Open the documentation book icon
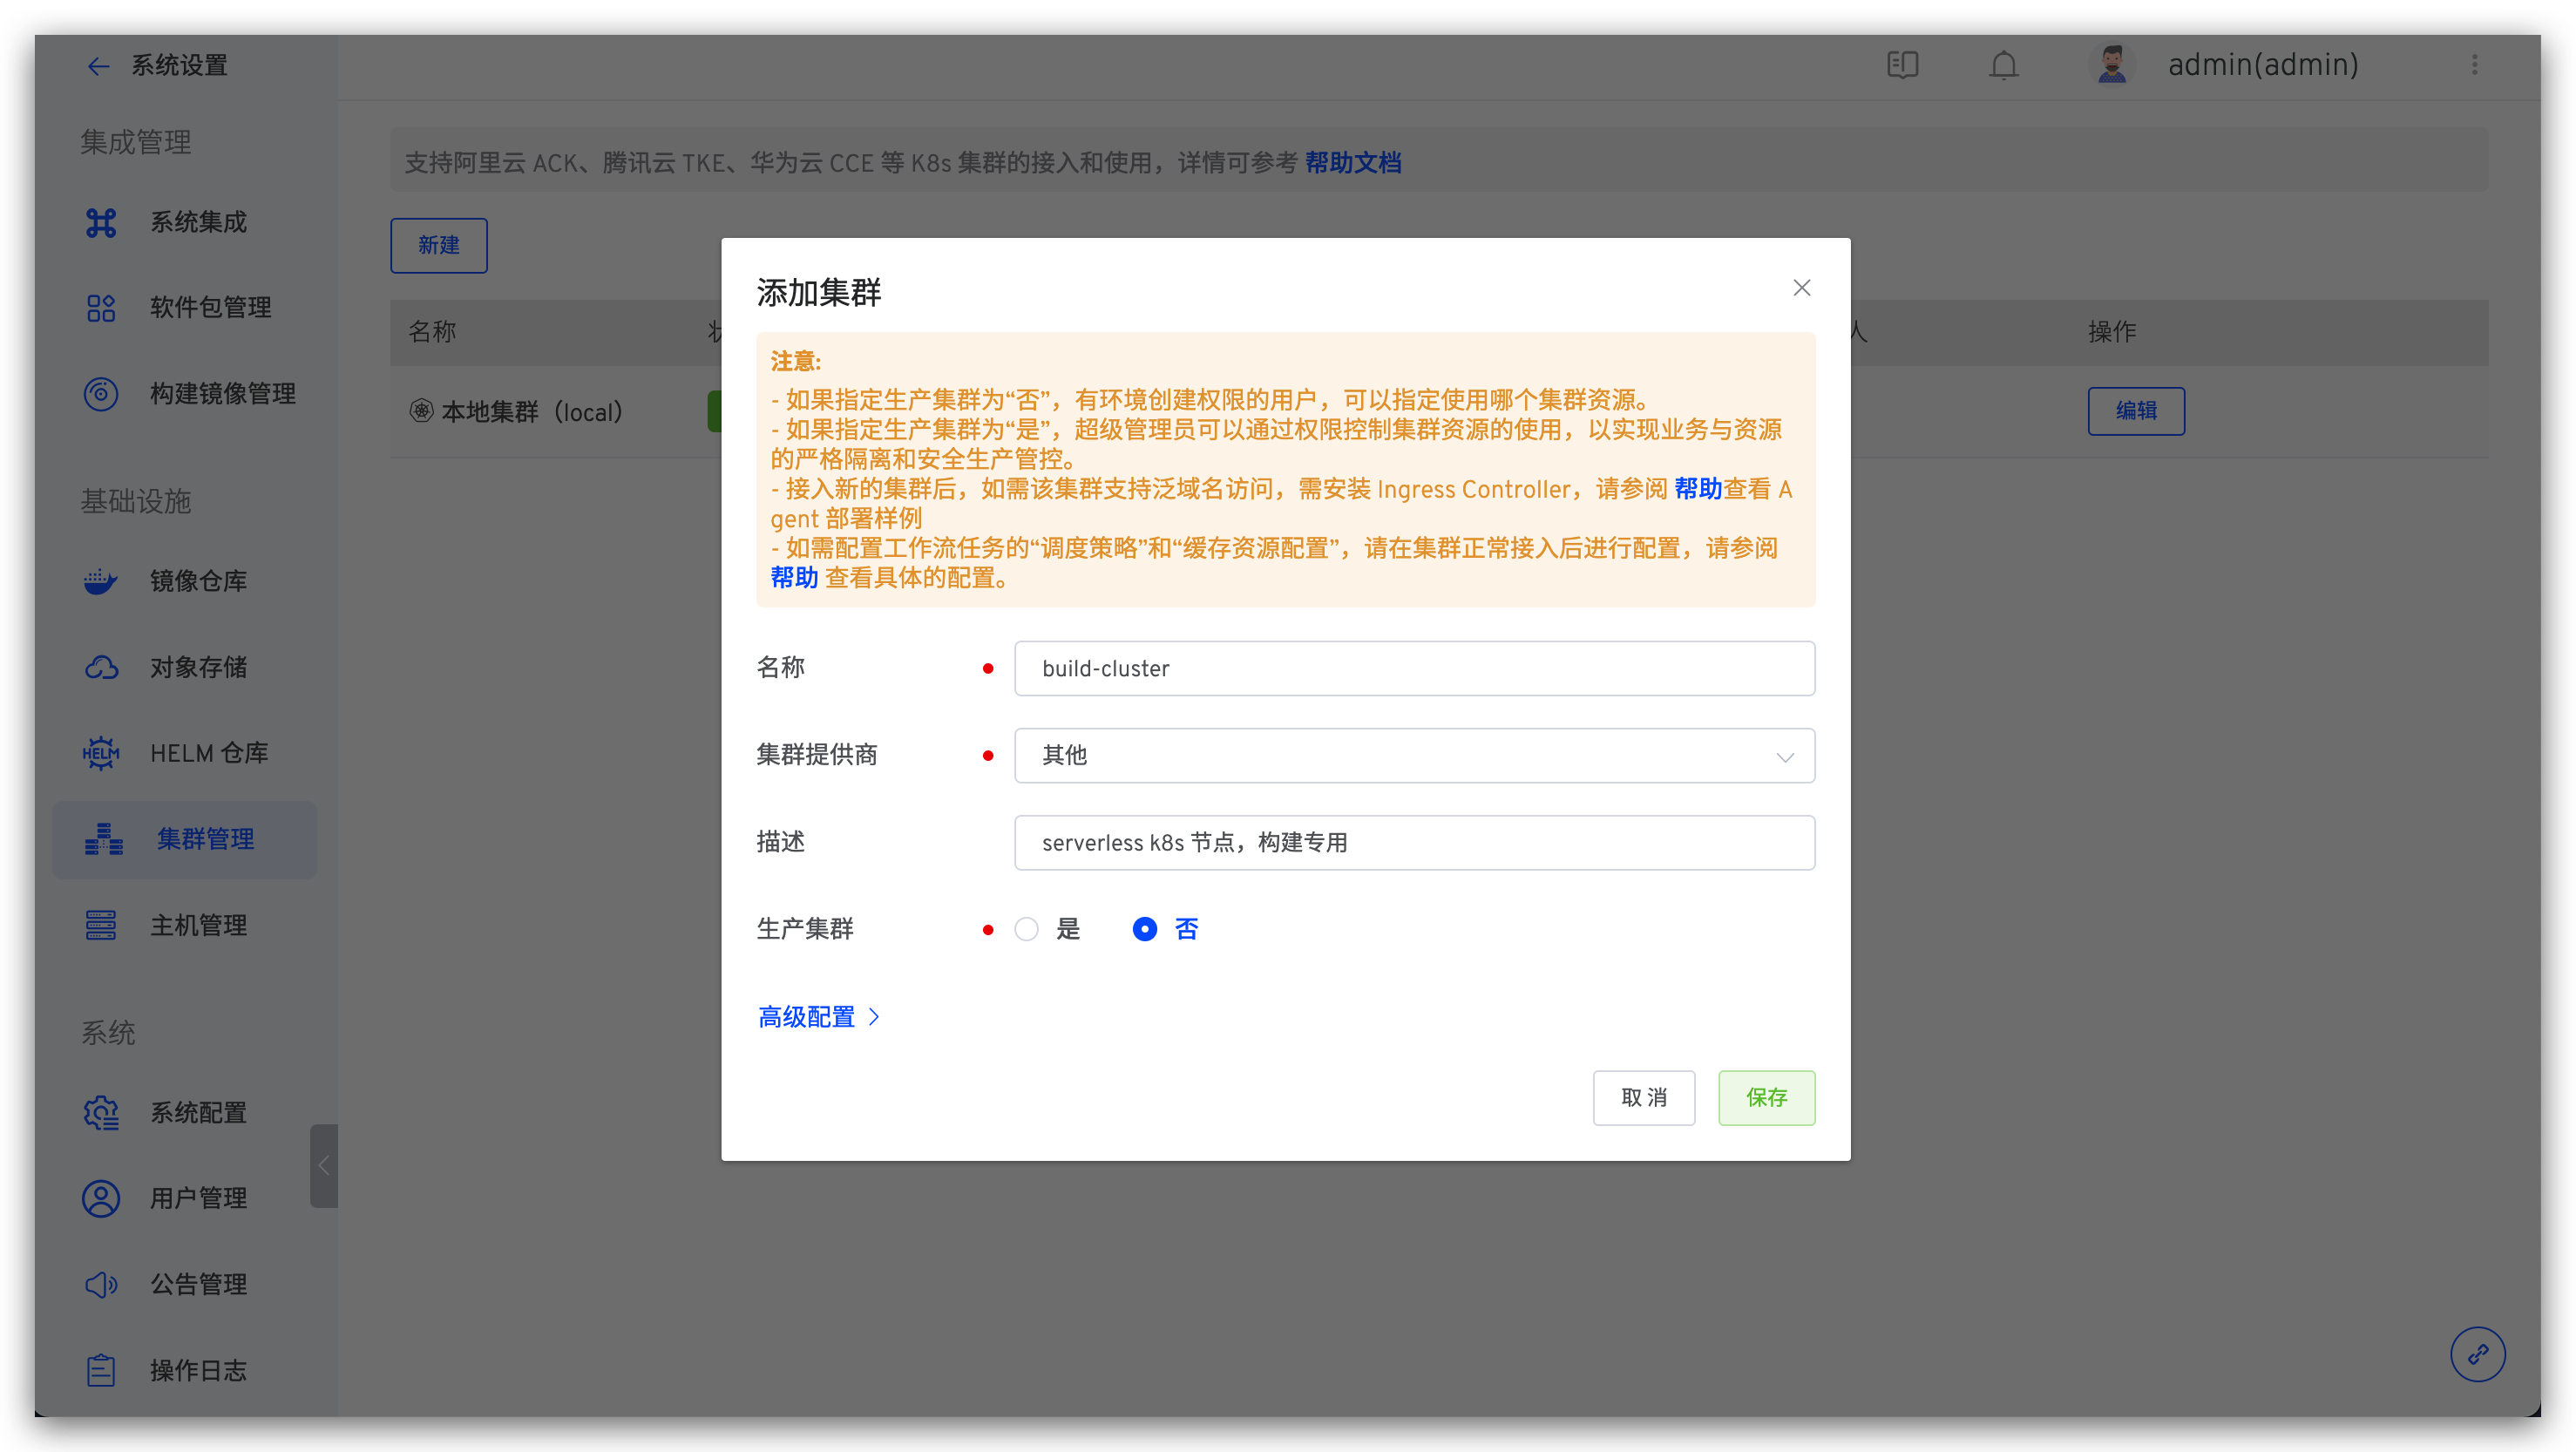2576x1452 pixels. (x=1902, y=66)
